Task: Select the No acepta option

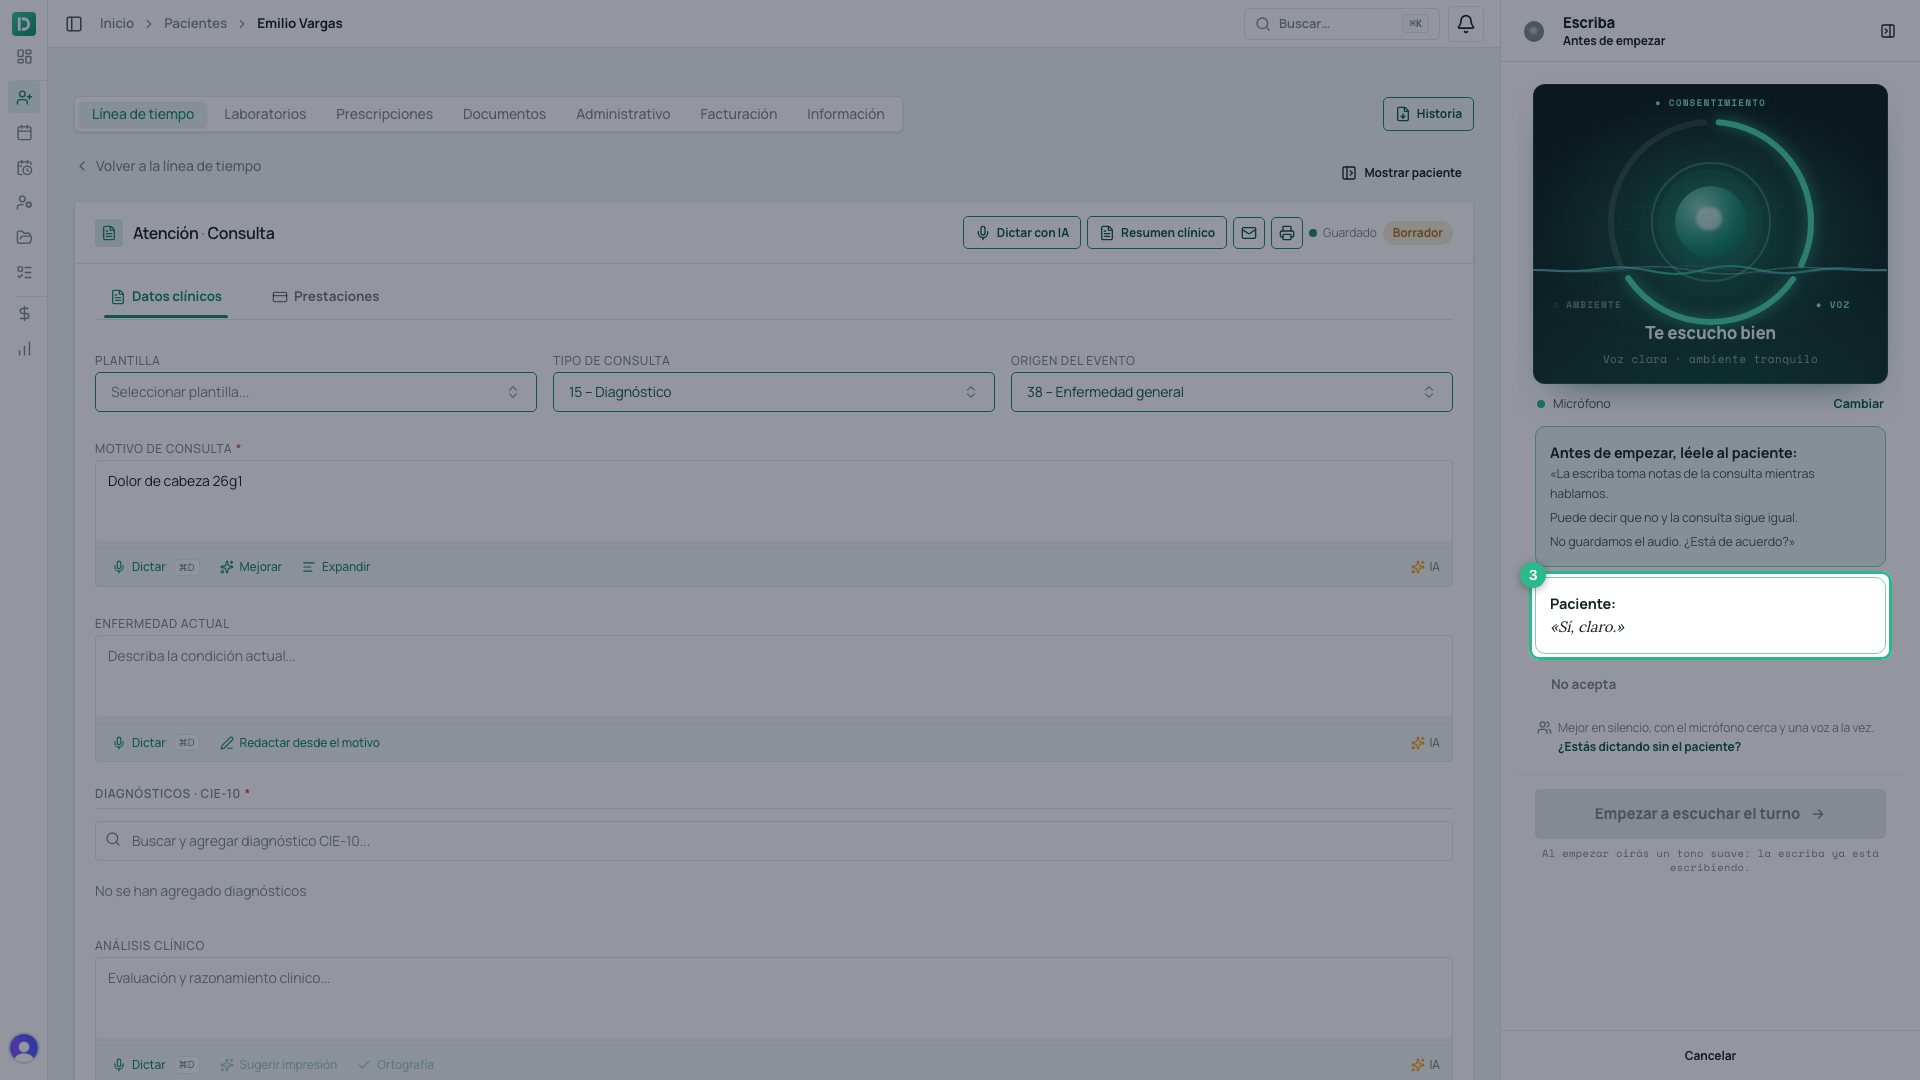Action: 1583,685
